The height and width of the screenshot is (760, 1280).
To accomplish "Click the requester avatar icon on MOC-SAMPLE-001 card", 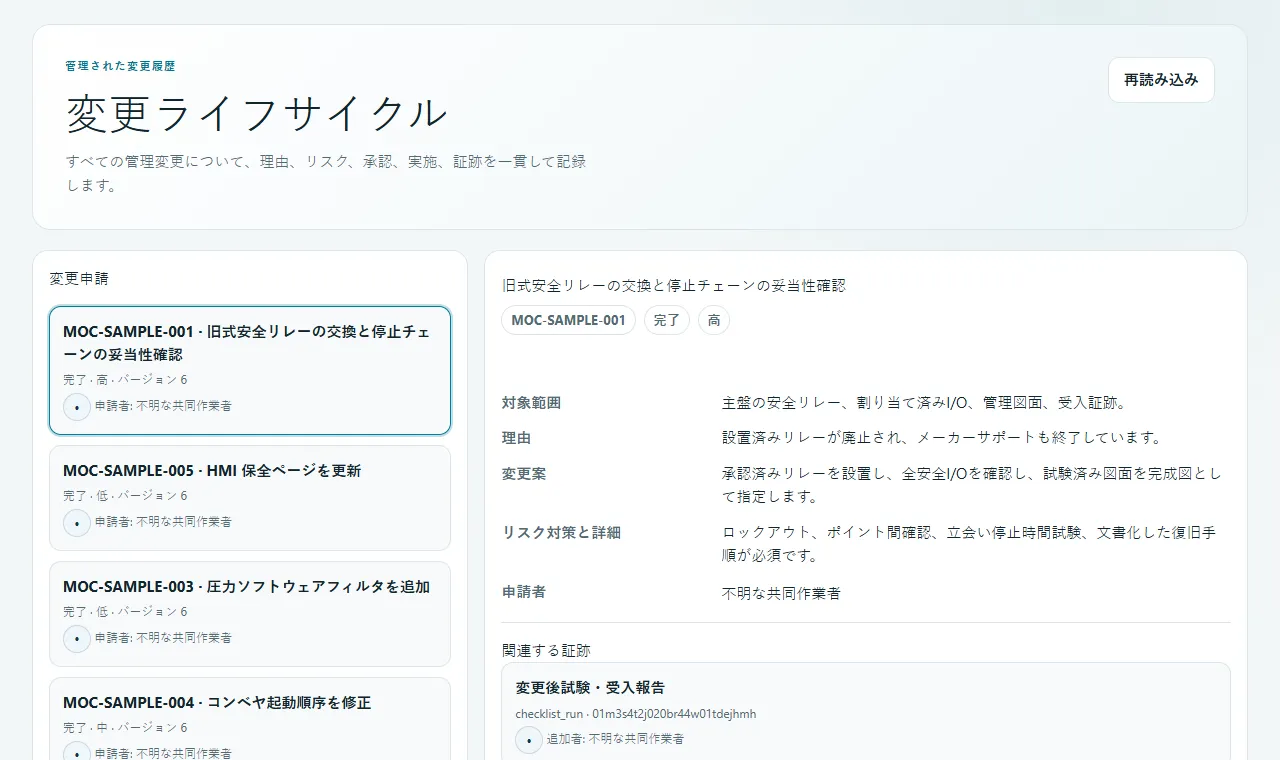I will (77, 407).
